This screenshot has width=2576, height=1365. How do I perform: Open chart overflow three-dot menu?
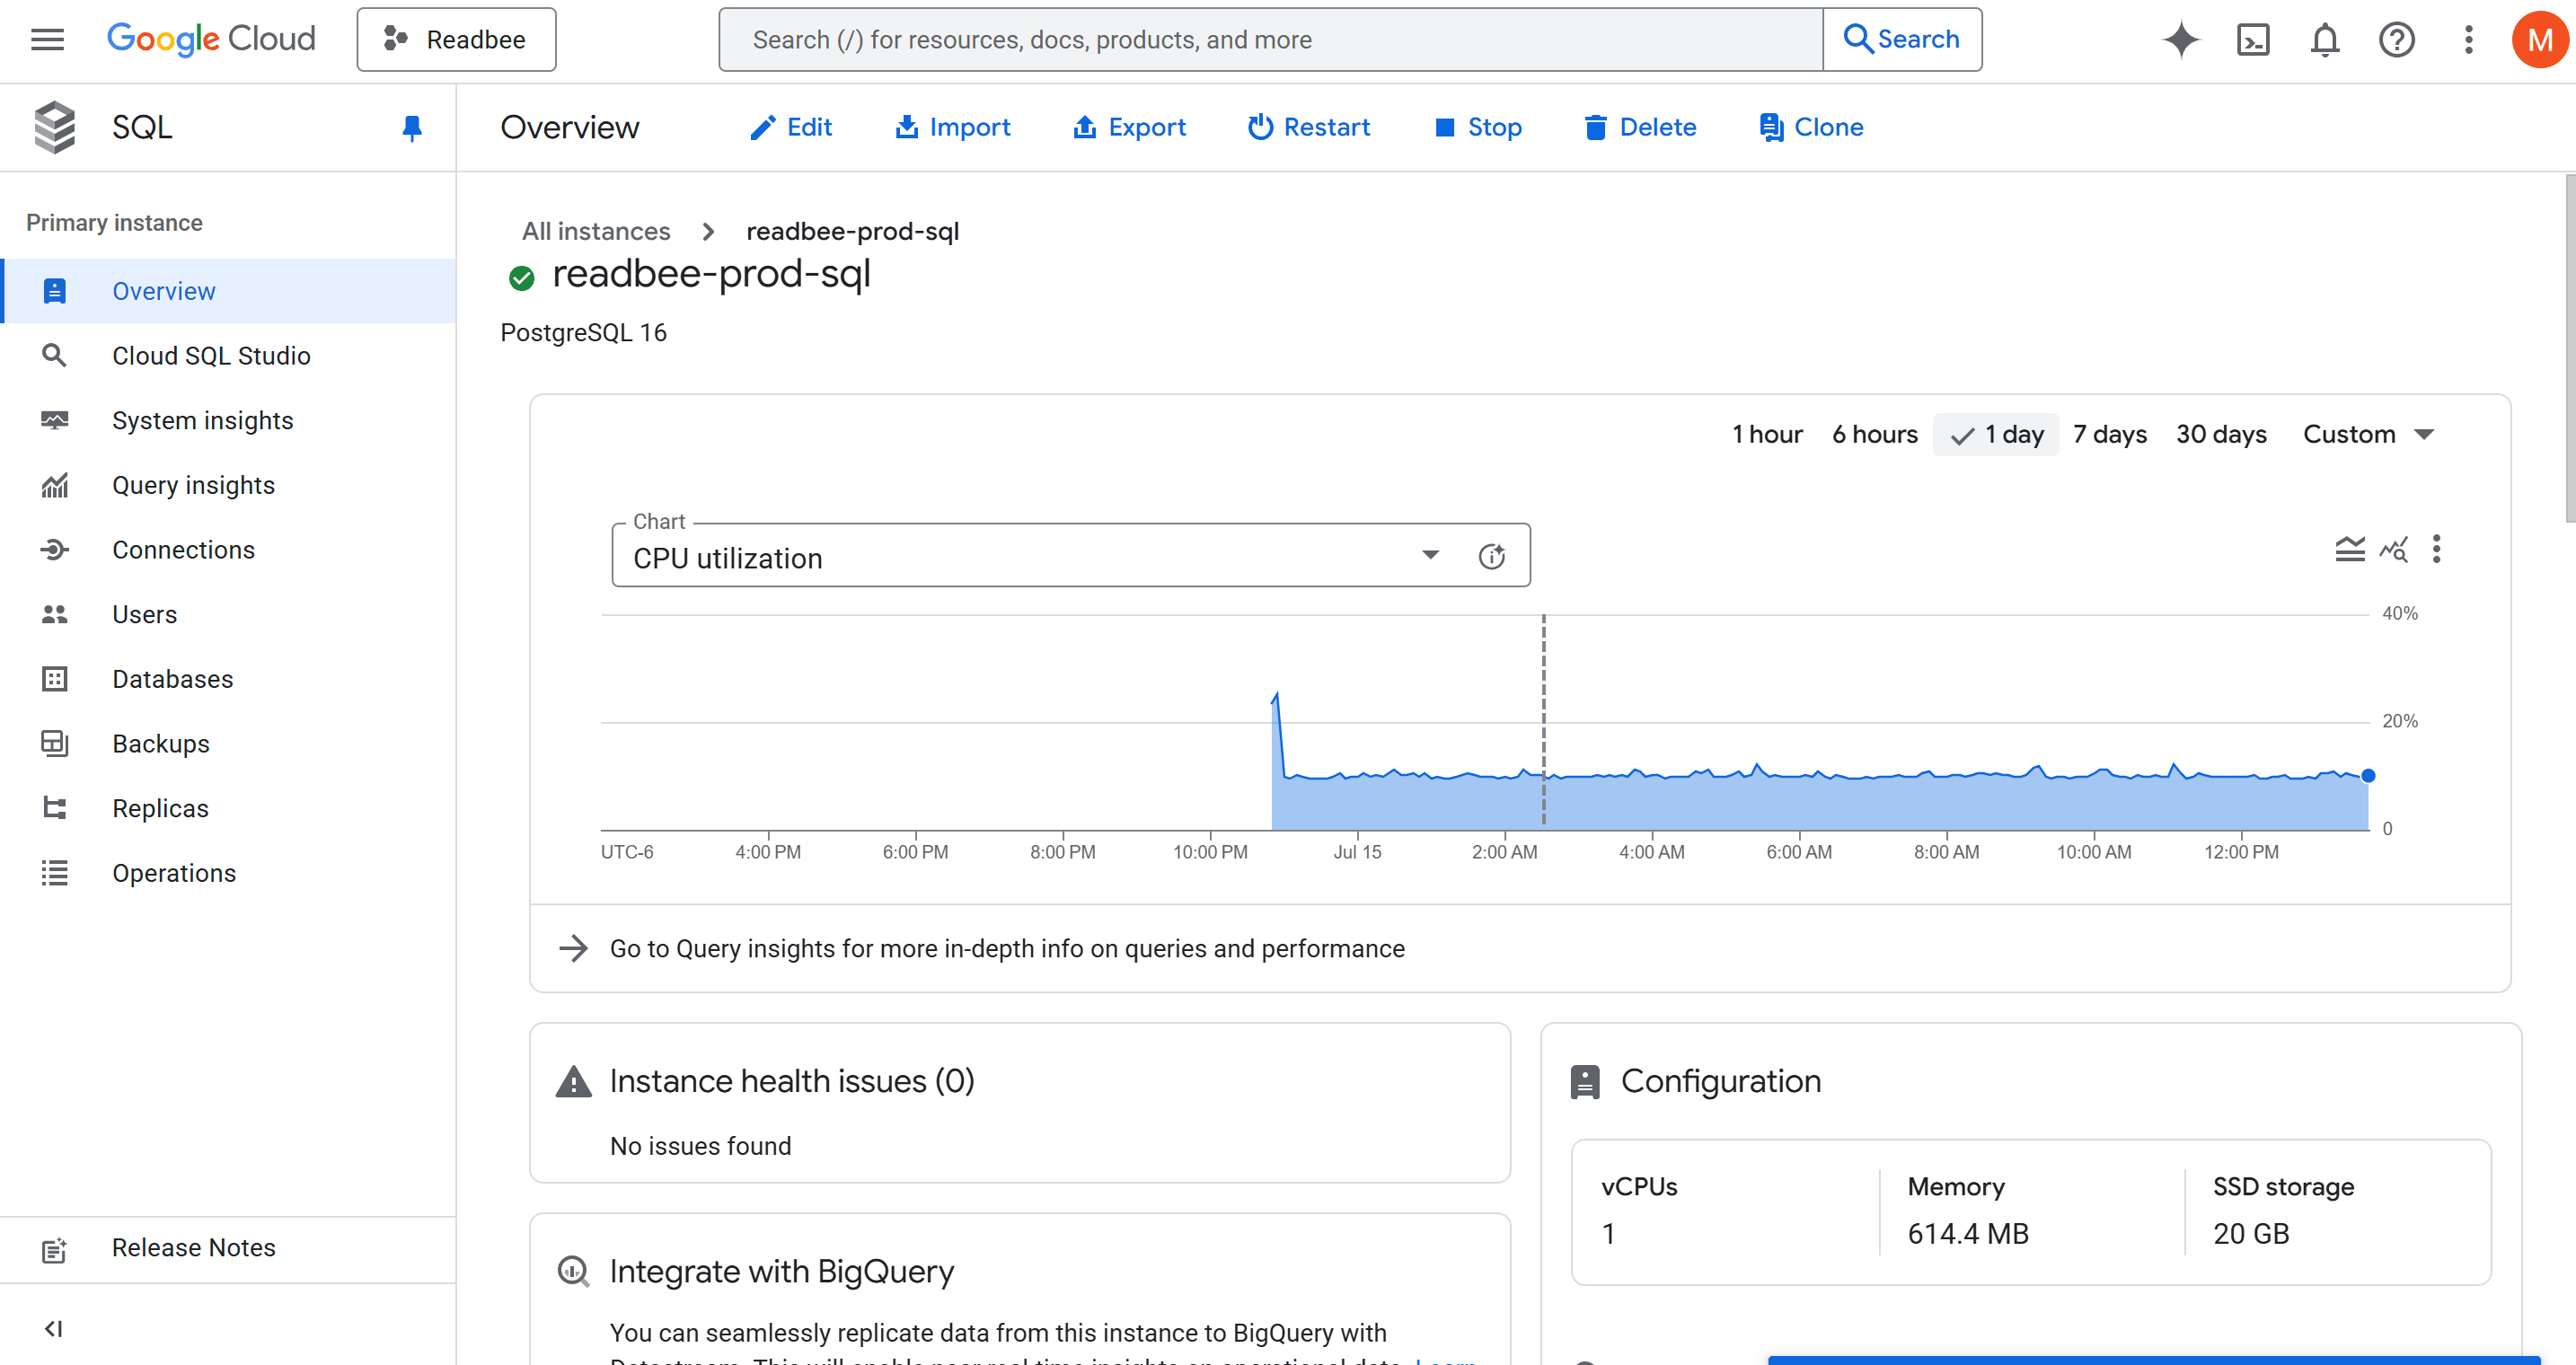(x=2438, y=550)
